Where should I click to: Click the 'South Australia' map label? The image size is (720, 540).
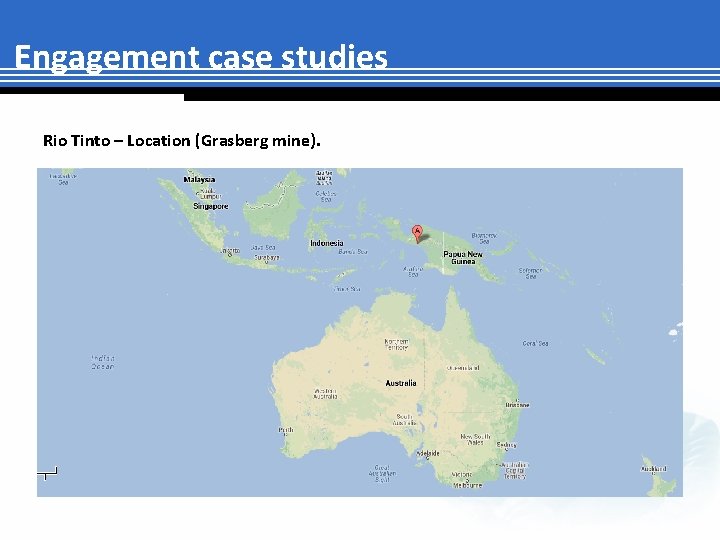(x=405, y=420)
